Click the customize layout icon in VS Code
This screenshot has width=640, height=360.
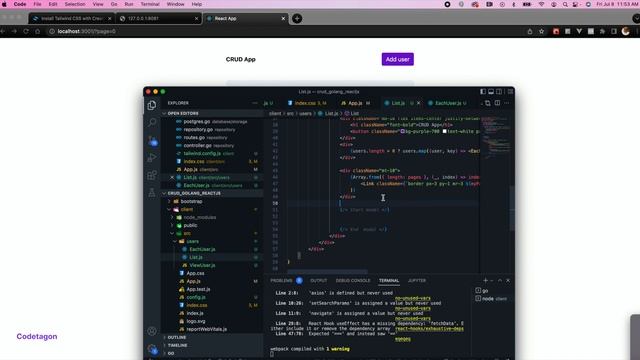point(510,92)
